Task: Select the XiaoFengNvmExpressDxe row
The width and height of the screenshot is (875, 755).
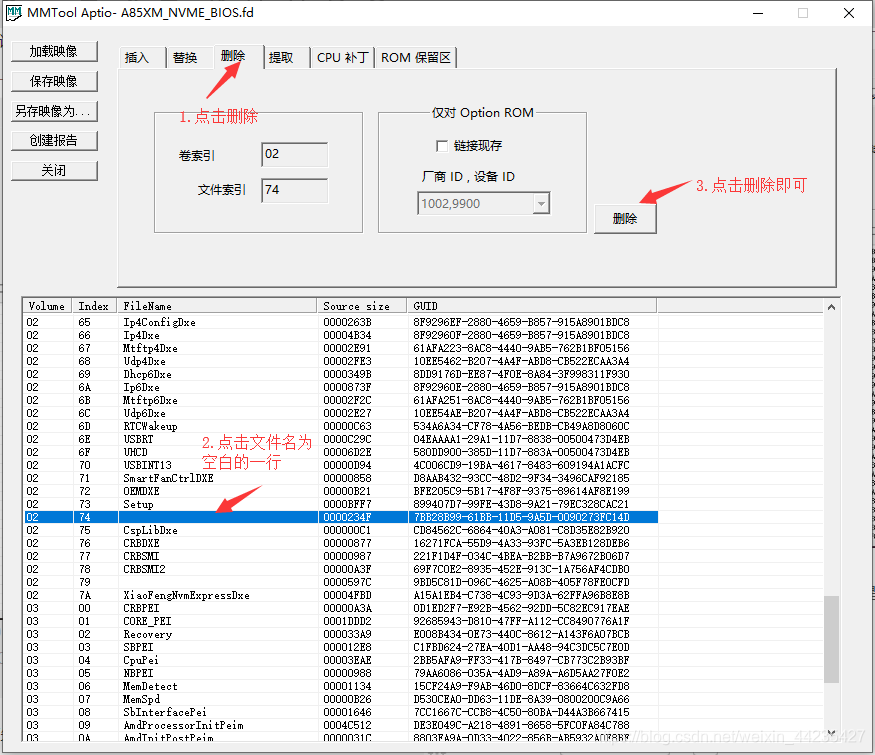Action: coord(341,595)
